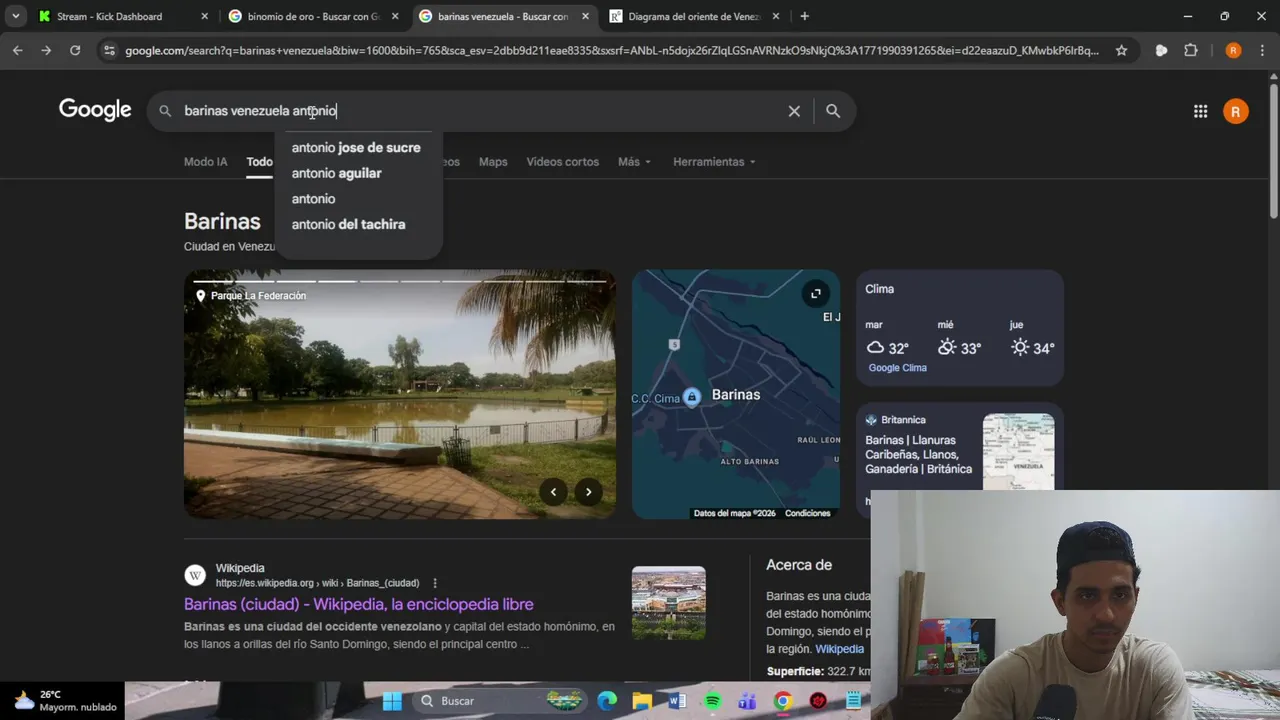Switch to the binomio de oro tab

pyautogui.click(x=312, y=16)
